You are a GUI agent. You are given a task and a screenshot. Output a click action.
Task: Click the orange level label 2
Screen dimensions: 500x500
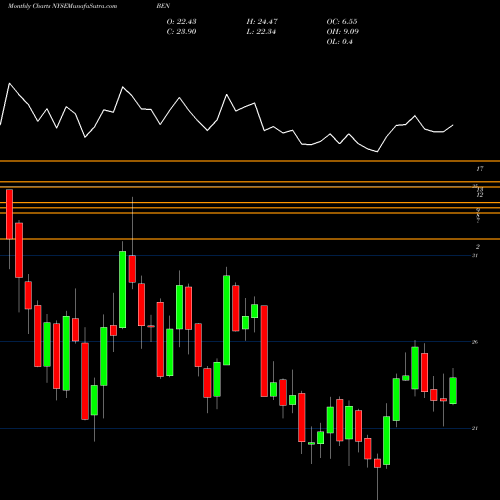coord(478,247)
